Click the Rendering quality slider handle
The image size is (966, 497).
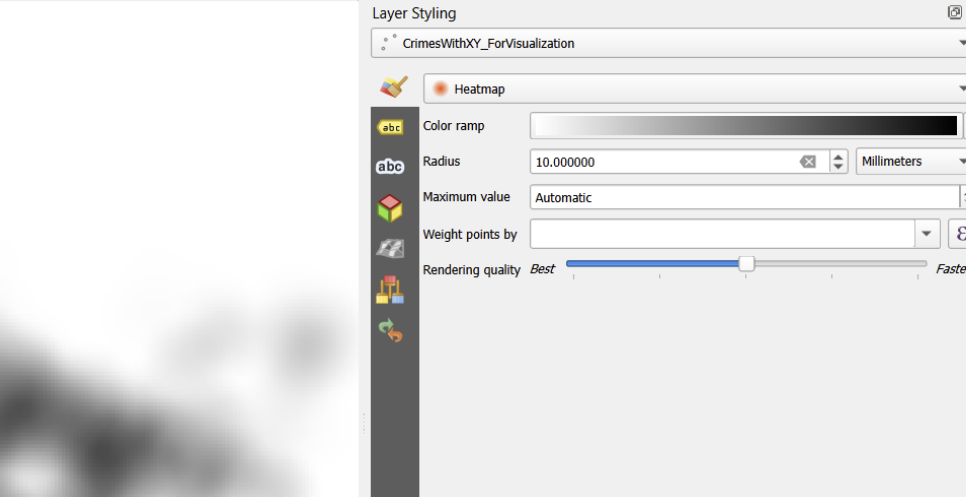click(x=746, y=264)
